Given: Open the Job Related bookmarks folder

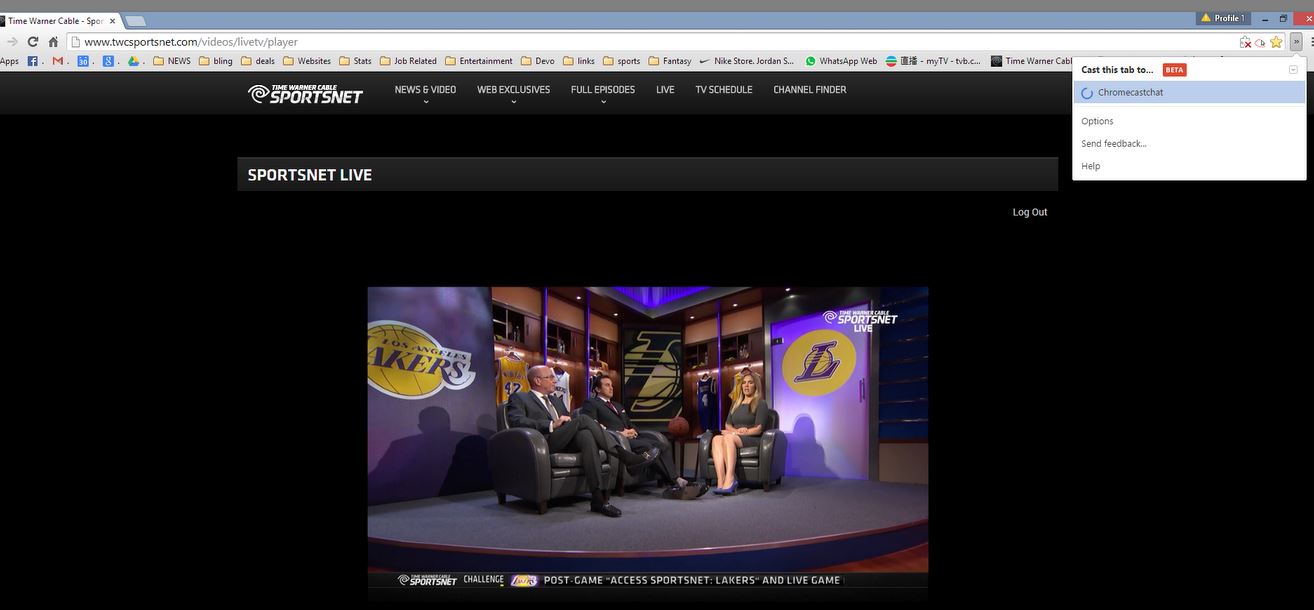Looking at the screenshot, I should coord(408,61).
